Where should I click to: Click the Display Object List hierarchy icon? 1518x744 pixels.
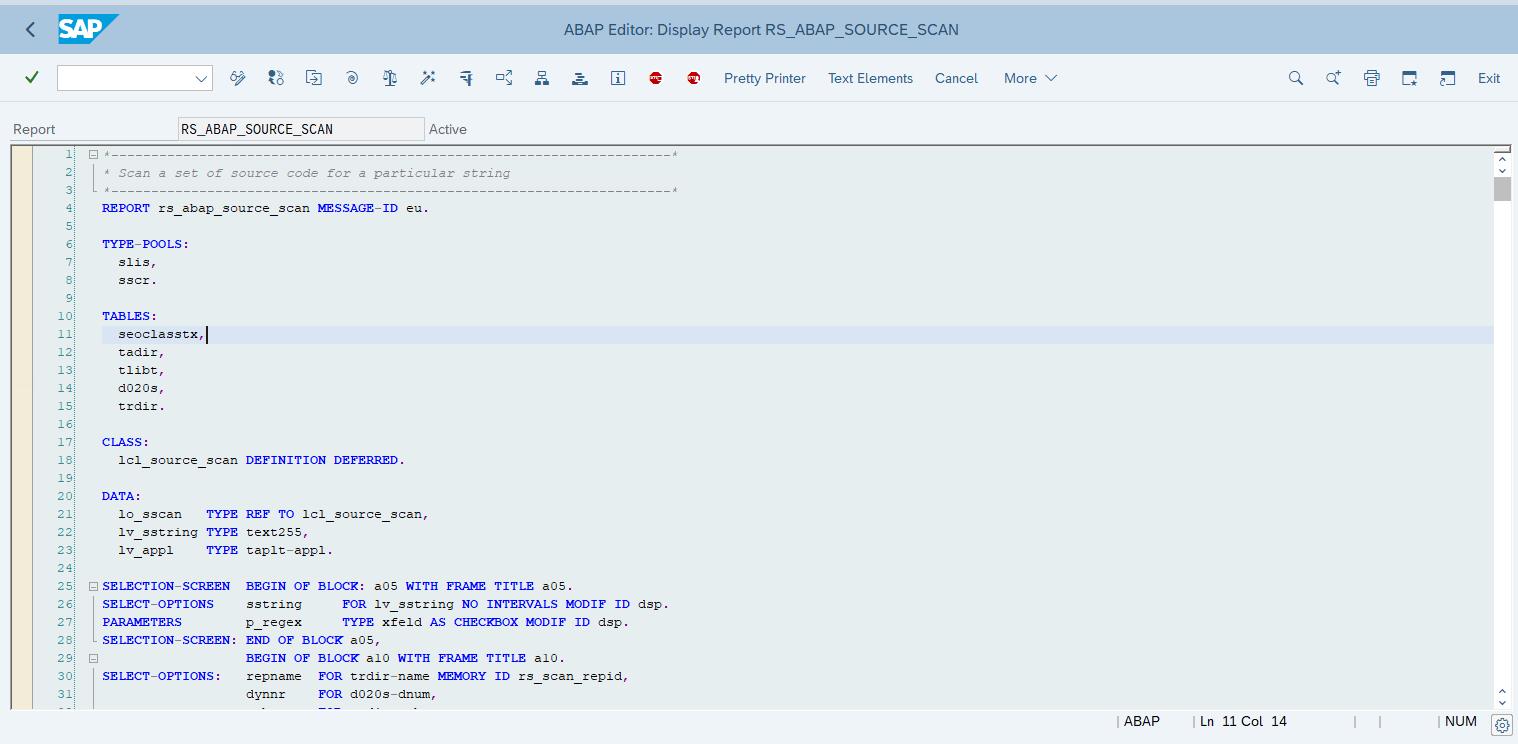click(x=542, y=78)
